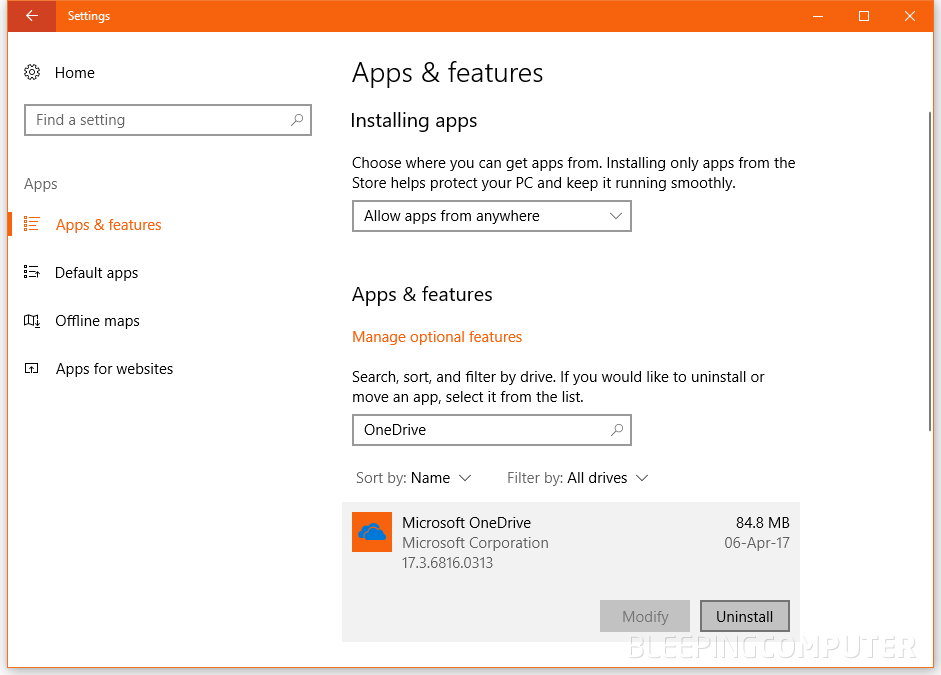Go back using the Settings back arrow
Screen dimensions: 941x675
tap(32, 16)
